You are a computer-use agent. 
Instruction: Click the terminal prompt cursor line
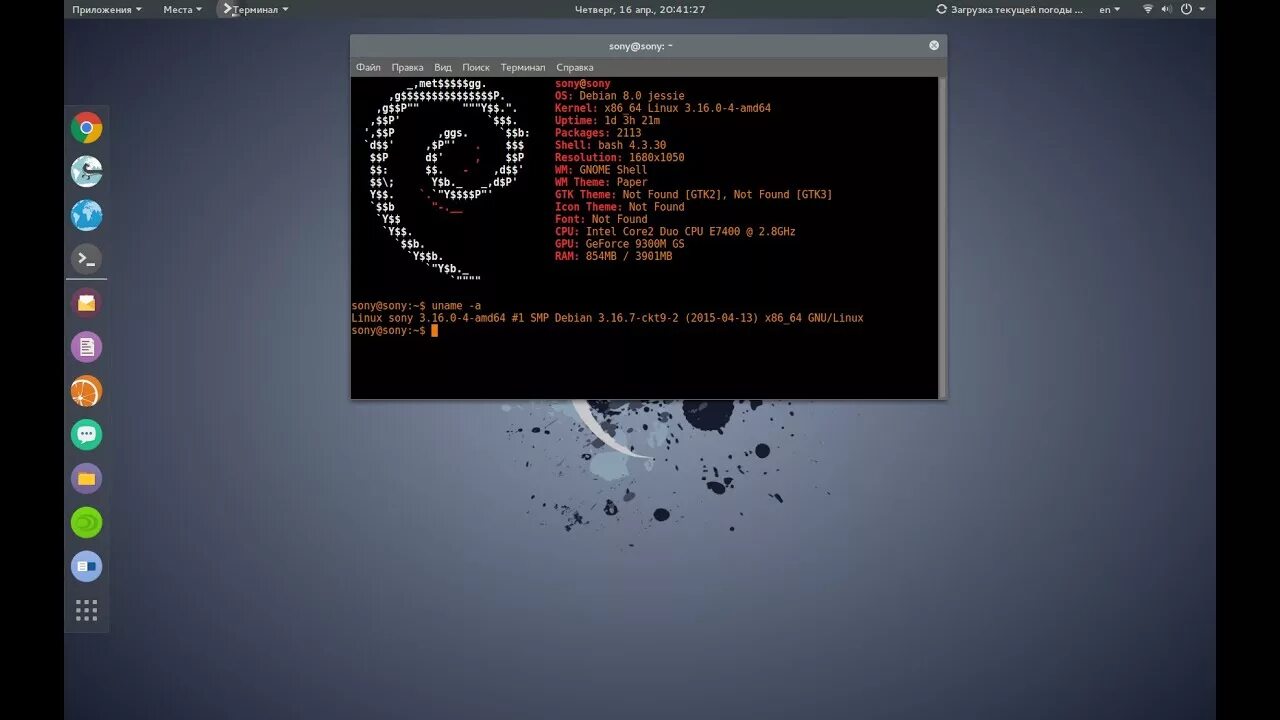click(395, 330)
